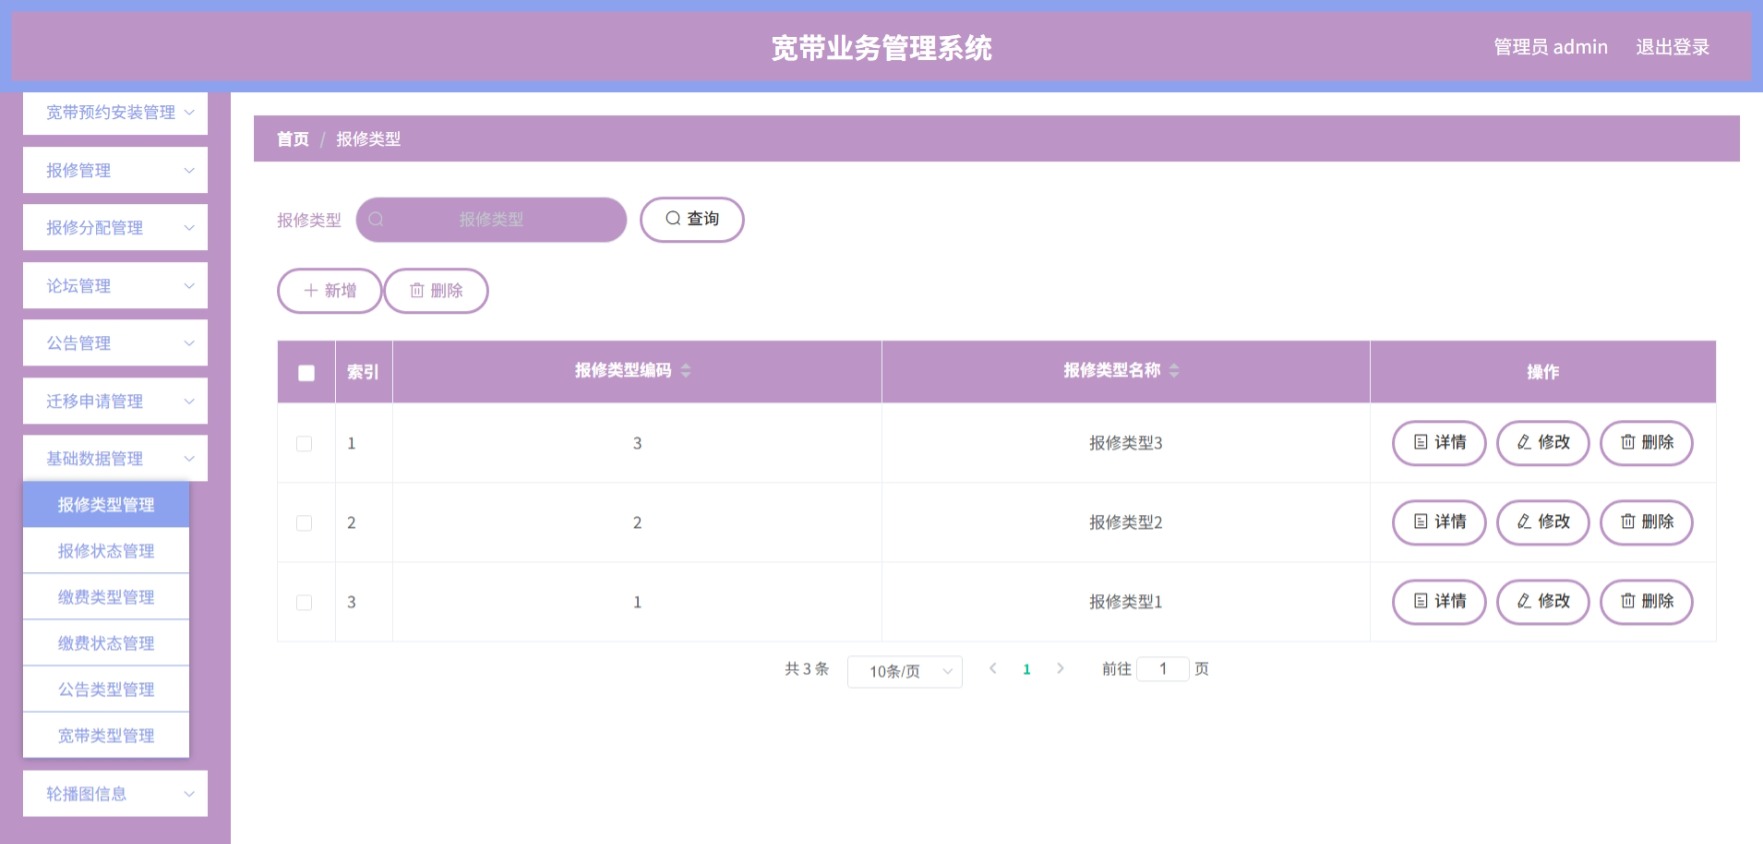Click the 索引 column header
The width and height of the screenshot is (1763, 844).
point(363,372)
